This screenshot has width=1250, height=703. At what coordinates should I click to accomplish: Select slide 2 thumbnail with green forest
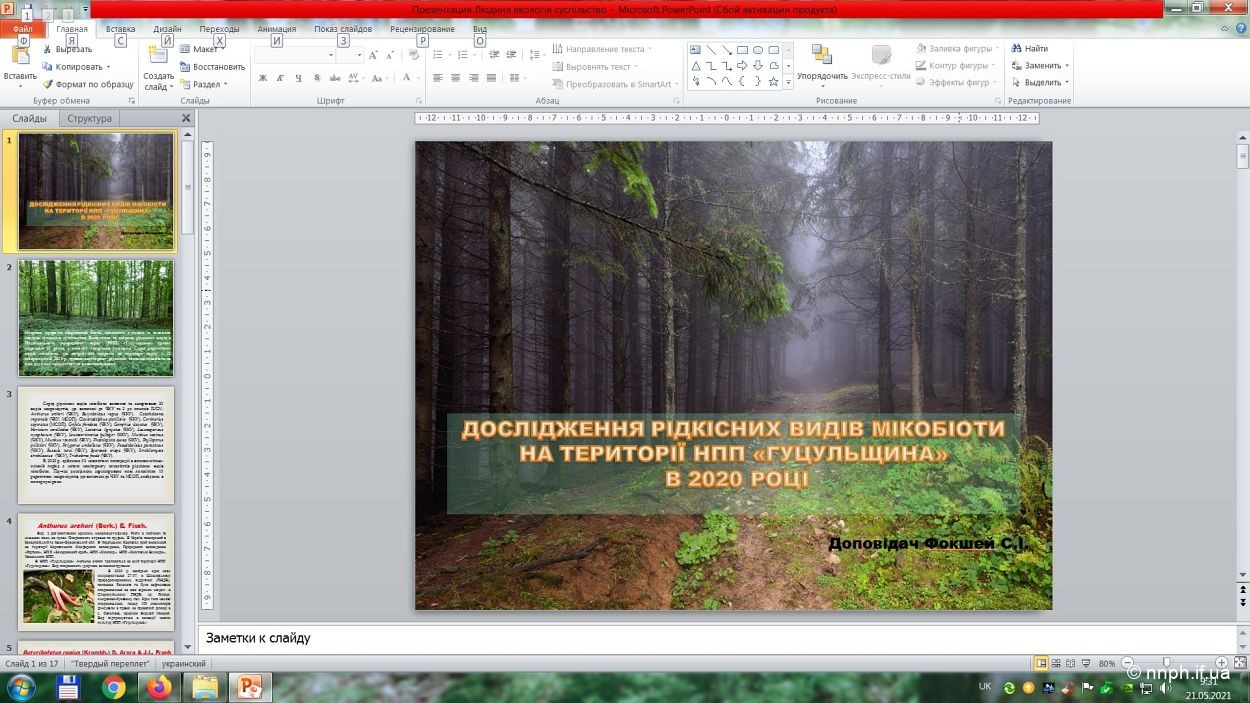95,317
